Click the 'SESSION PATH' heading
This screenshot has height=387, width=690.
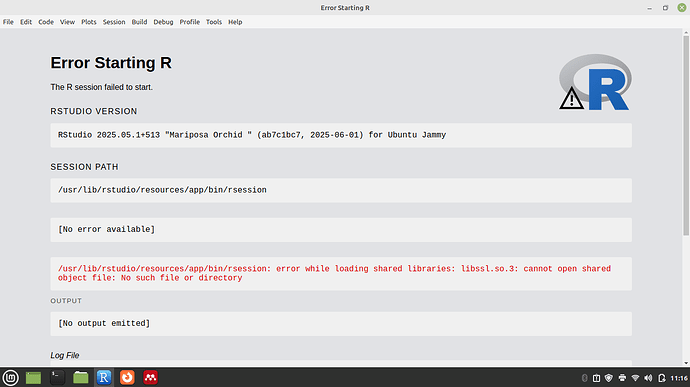[84, 167]
